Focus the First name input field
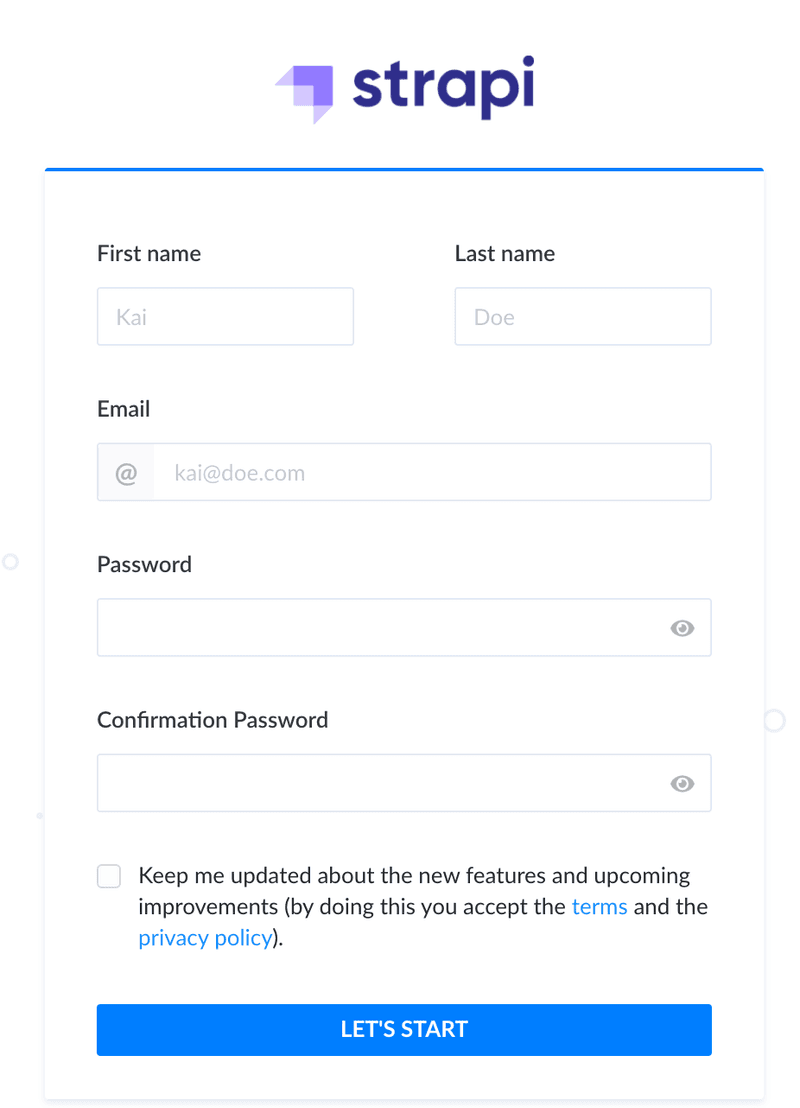This screenshot has height=1108, width=800. (225, 317)
